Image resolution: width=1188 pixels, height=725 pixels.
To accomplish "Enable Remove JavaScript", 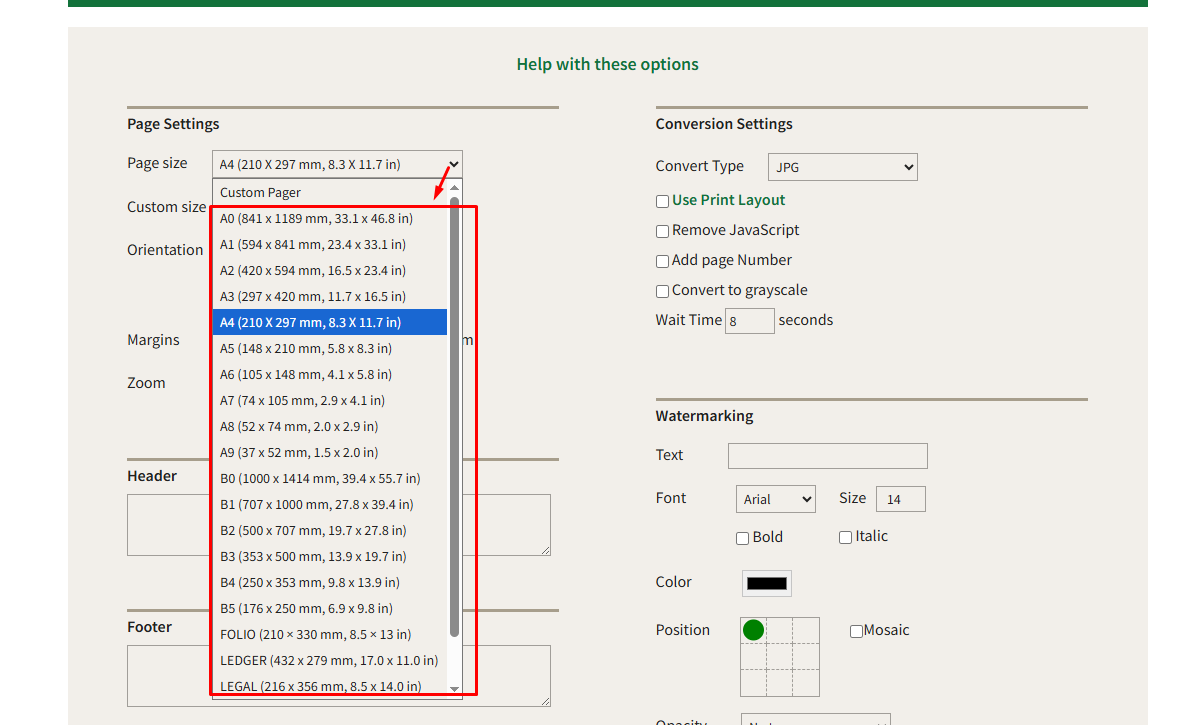I will [662, 231].
